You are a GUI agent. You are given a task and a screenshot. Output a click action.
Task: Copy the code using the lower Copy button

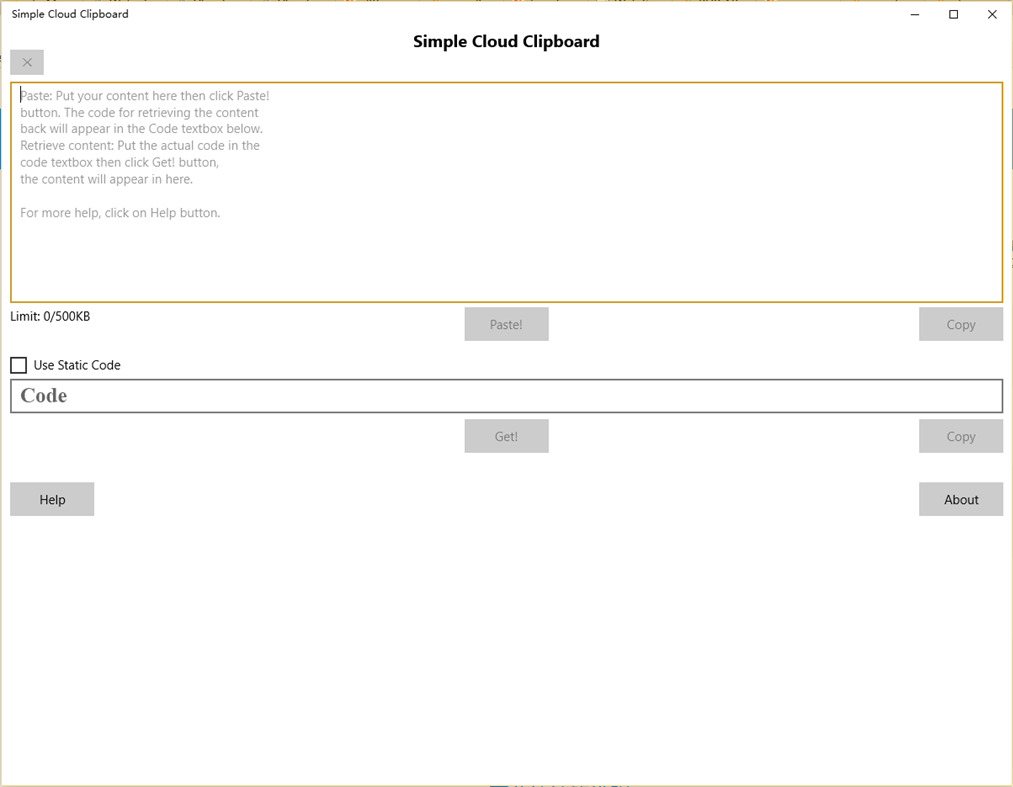tap(960, 435)
